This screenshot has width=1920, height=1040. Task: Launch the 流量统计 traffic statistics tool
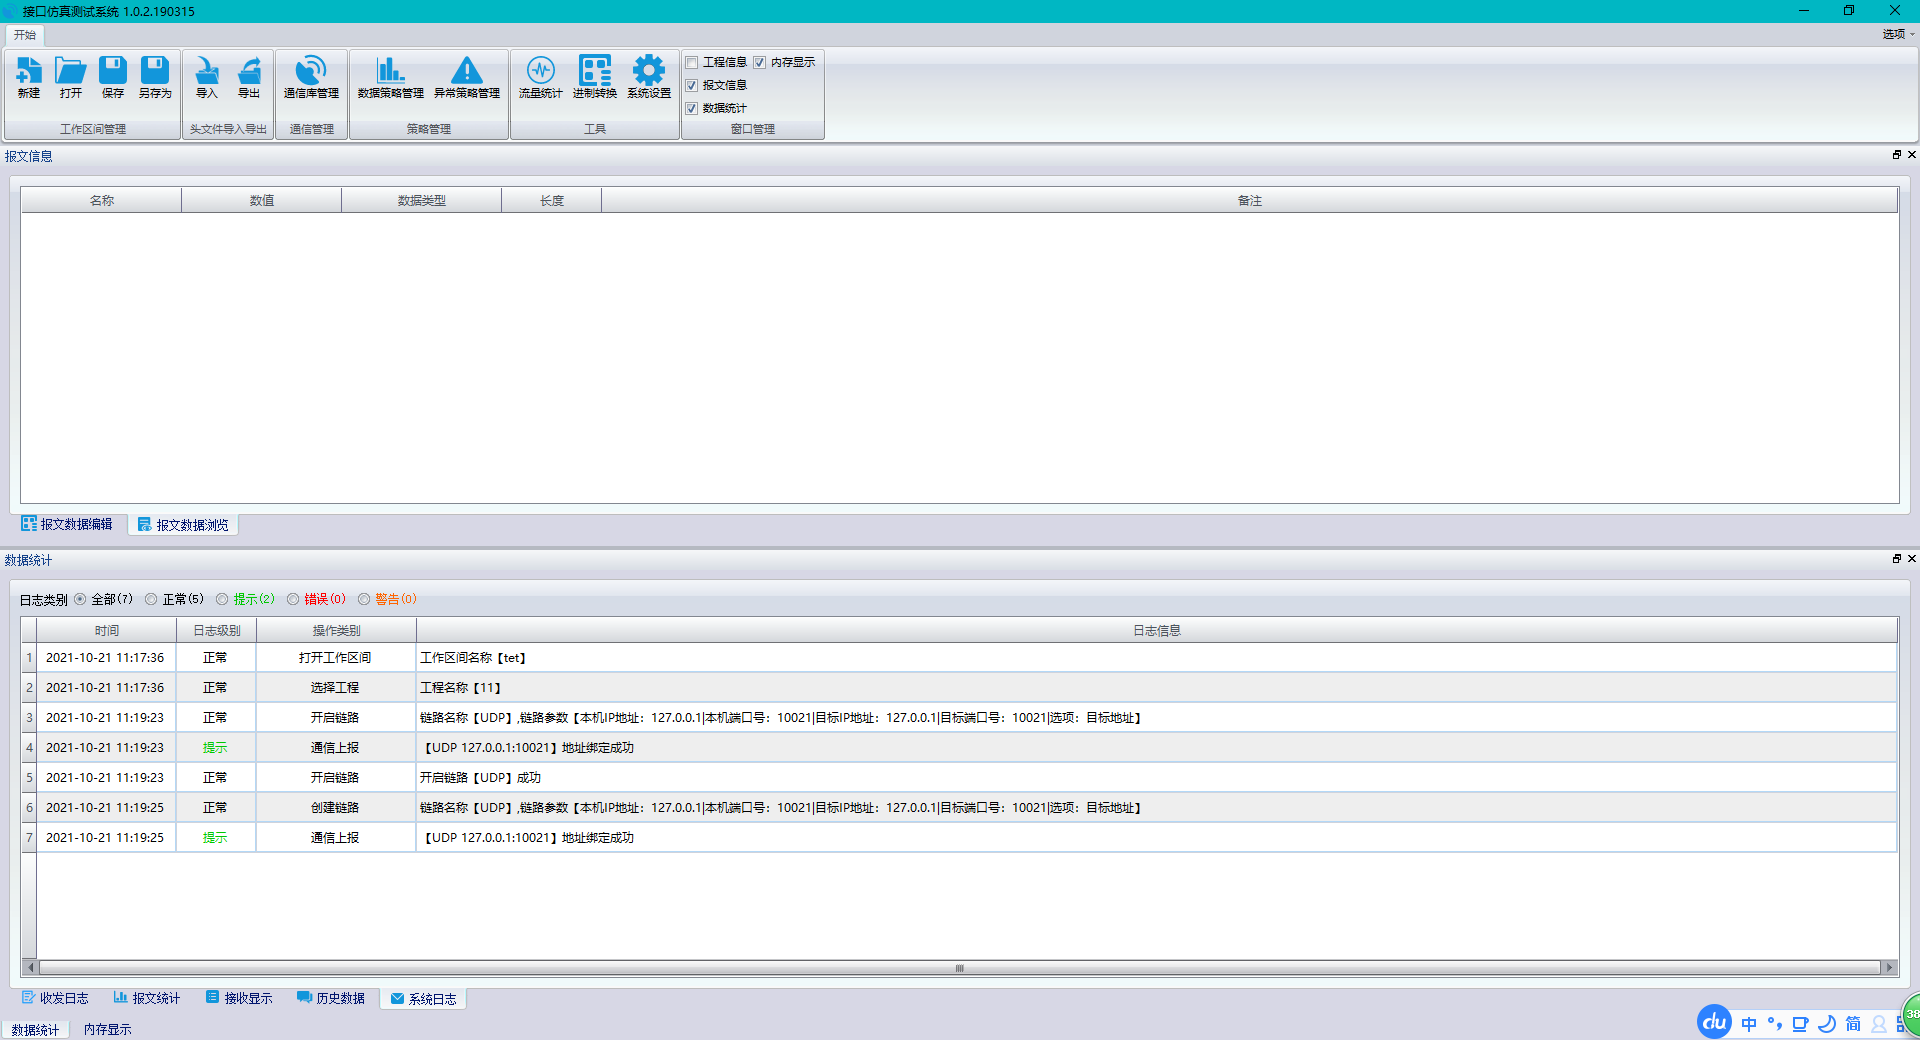point(540,77)
